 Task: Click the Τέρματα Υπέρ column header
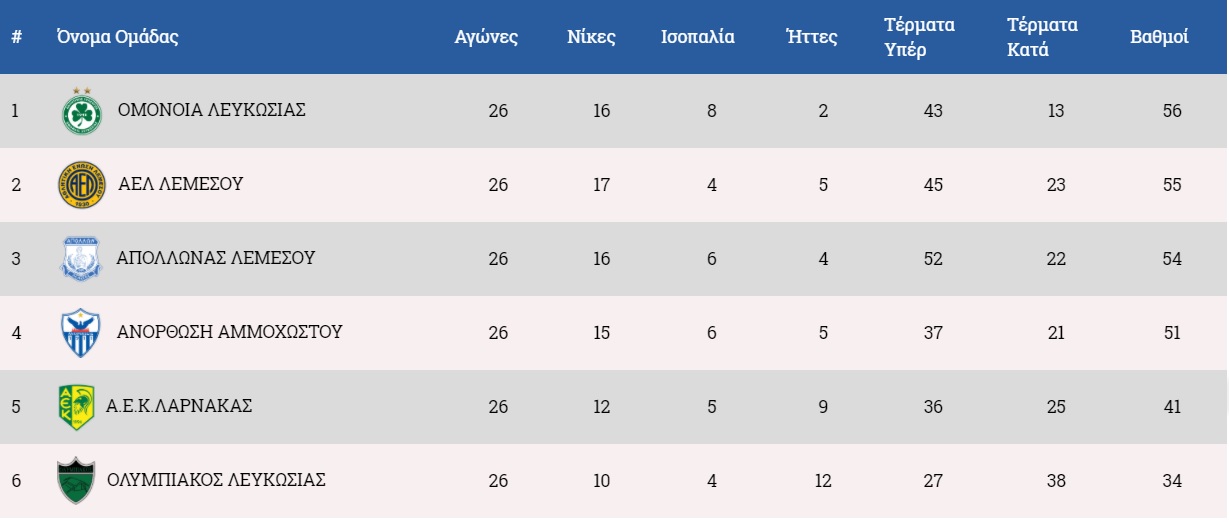[x=920, y=37]
